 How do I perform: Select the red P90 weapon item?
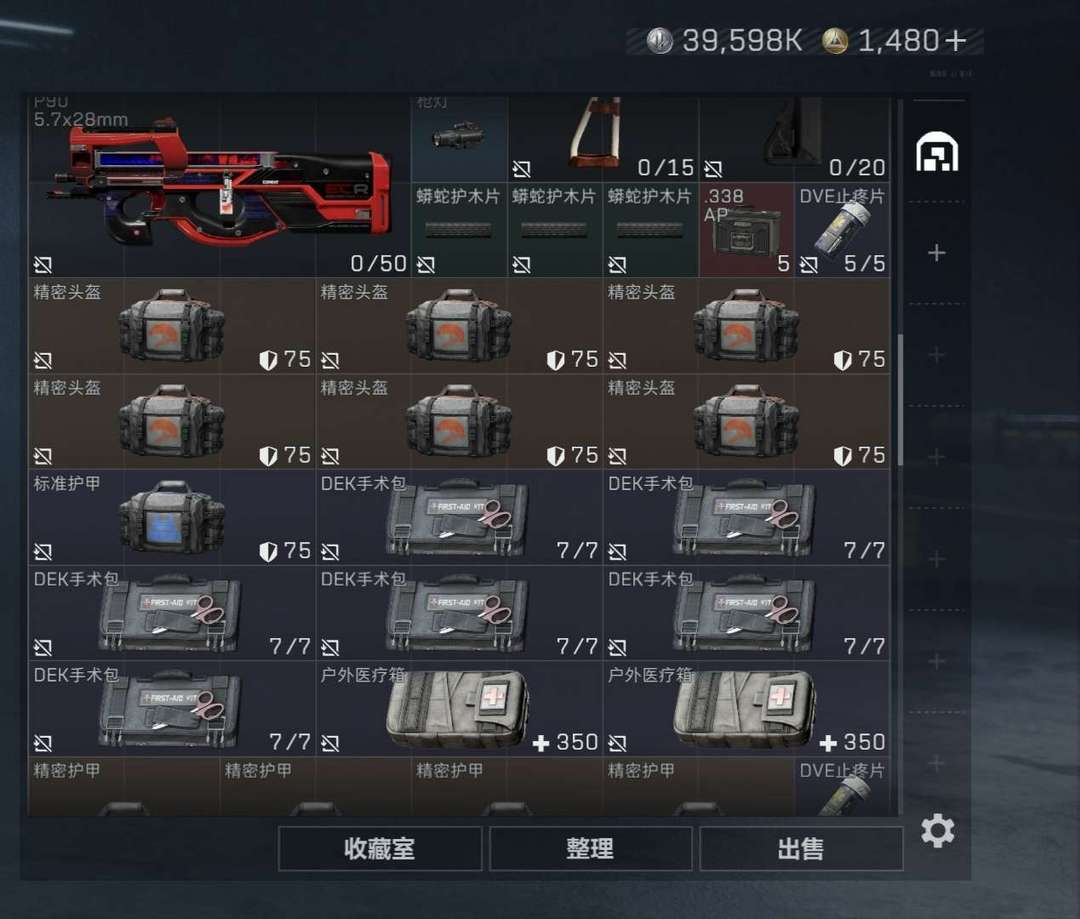coord(219,186)
